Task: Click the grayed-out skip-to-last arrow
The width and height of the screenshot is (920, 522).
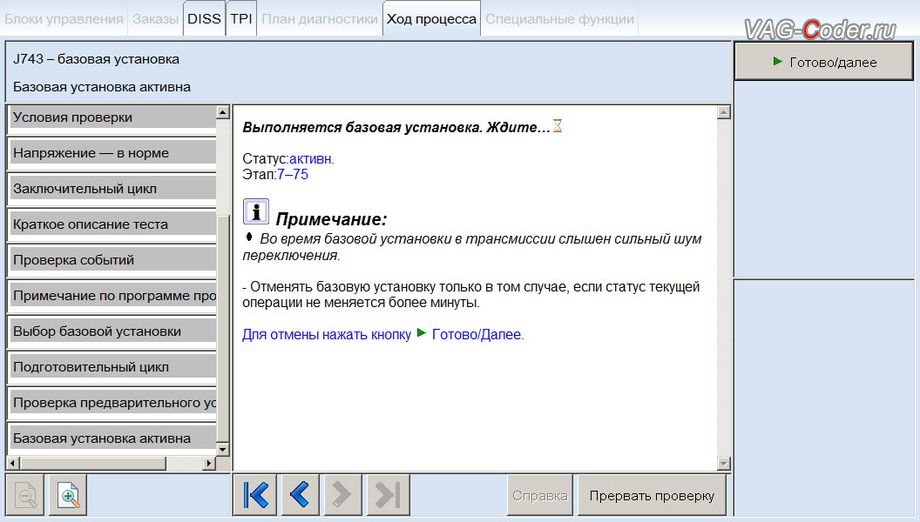Action: [x=388, y=494]
